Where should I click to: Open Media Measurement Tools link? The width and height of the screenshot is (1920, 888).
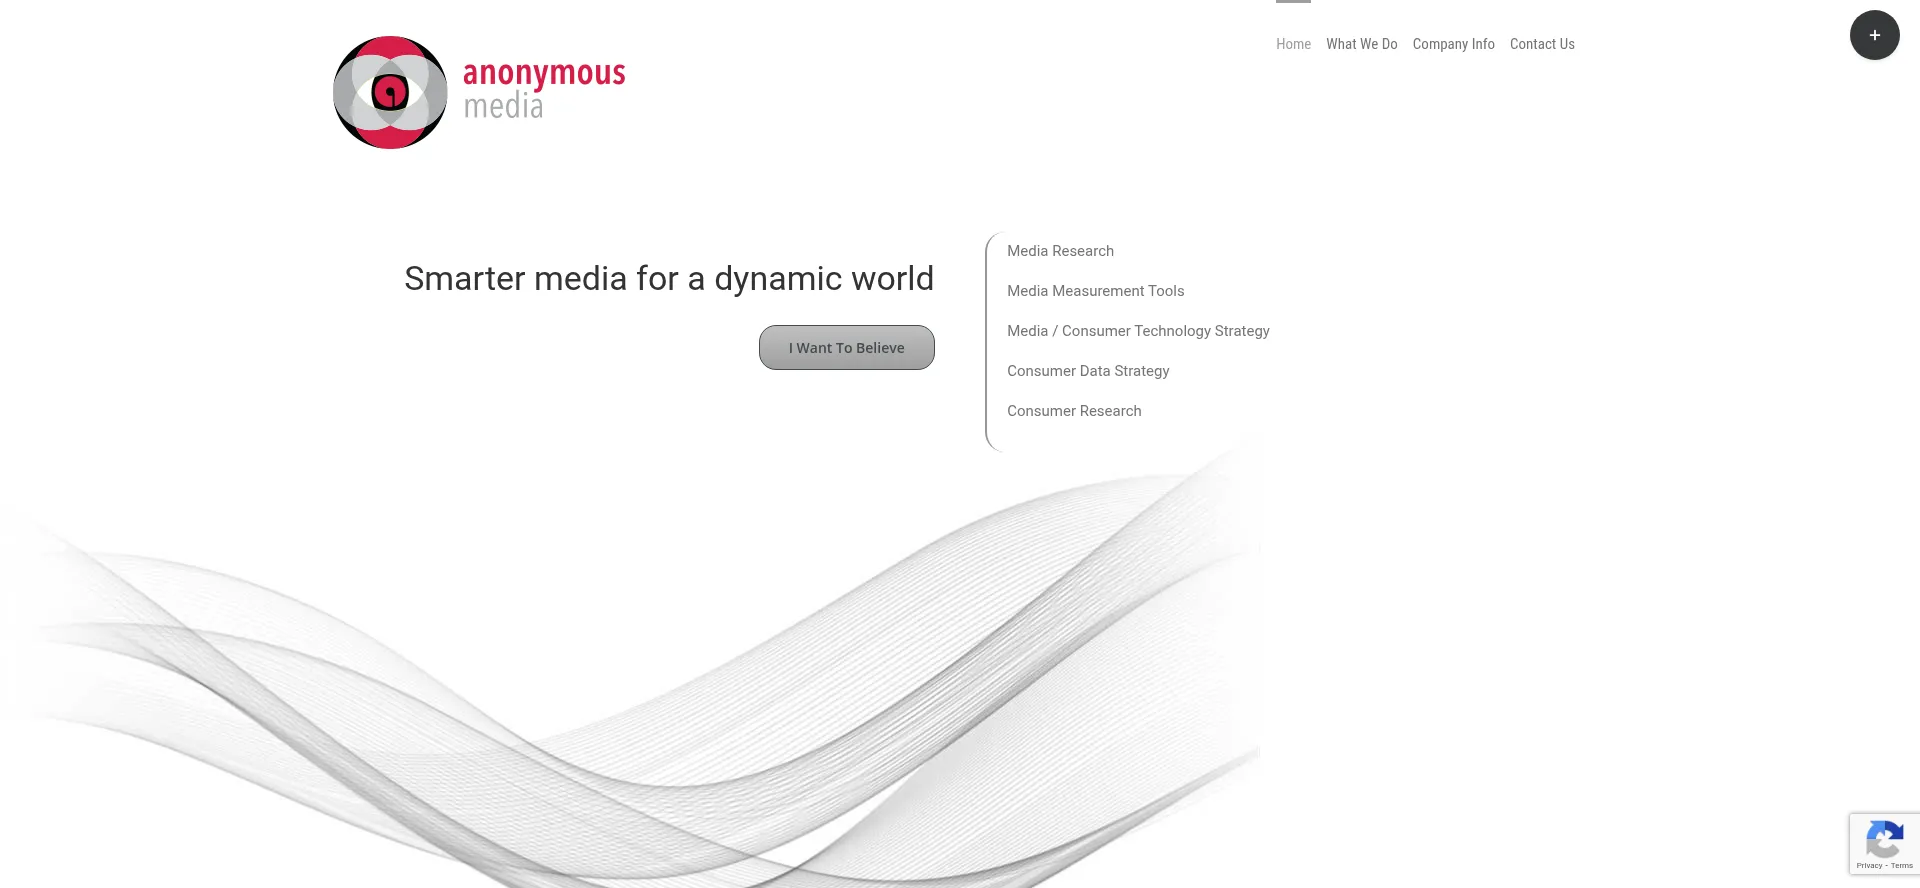1095,291
